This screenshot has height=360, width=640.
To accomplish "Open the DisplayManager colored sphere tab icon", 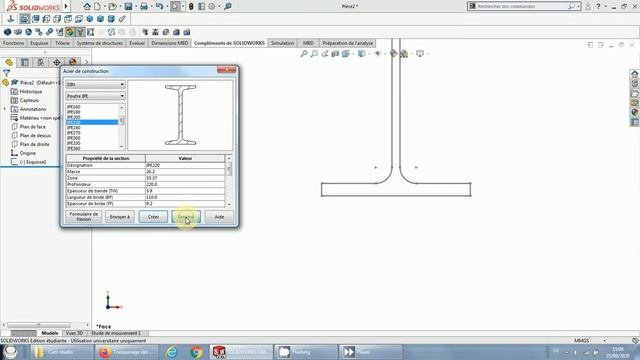I will (73, 62).
